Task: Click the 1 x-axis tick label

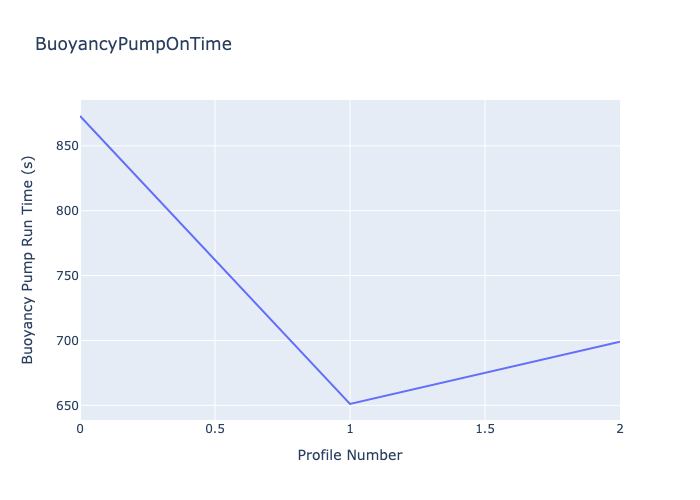Action: [x=350, y=429]
